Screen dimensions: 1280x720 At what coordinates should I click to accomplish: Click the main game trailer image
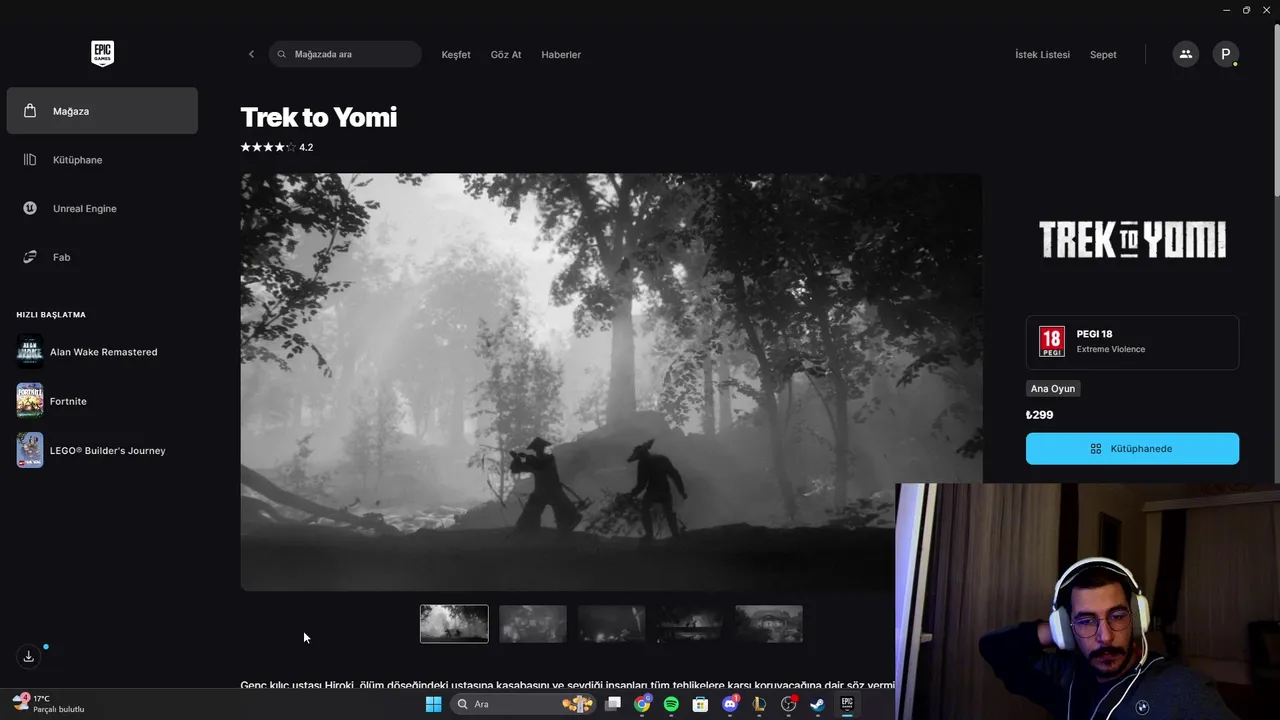click(x=611, y=382)
